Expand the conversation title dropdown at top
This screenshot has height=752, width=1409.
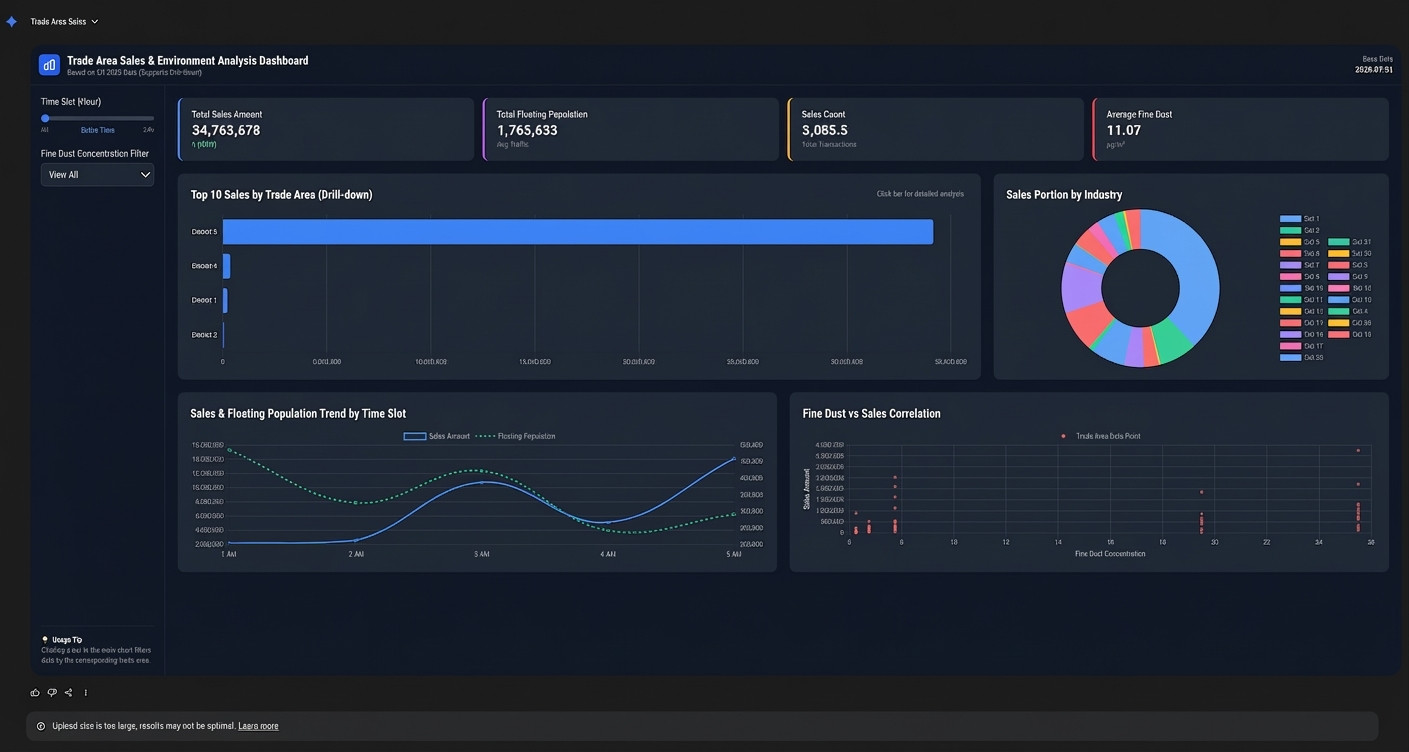point(94,21)
